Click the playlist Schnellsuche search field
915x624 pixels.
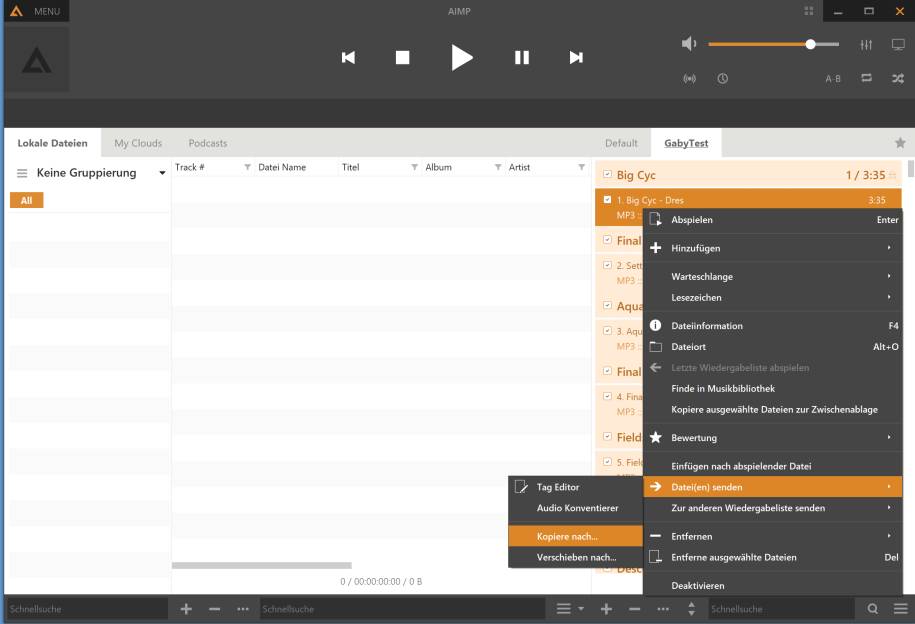click(780, 608)
